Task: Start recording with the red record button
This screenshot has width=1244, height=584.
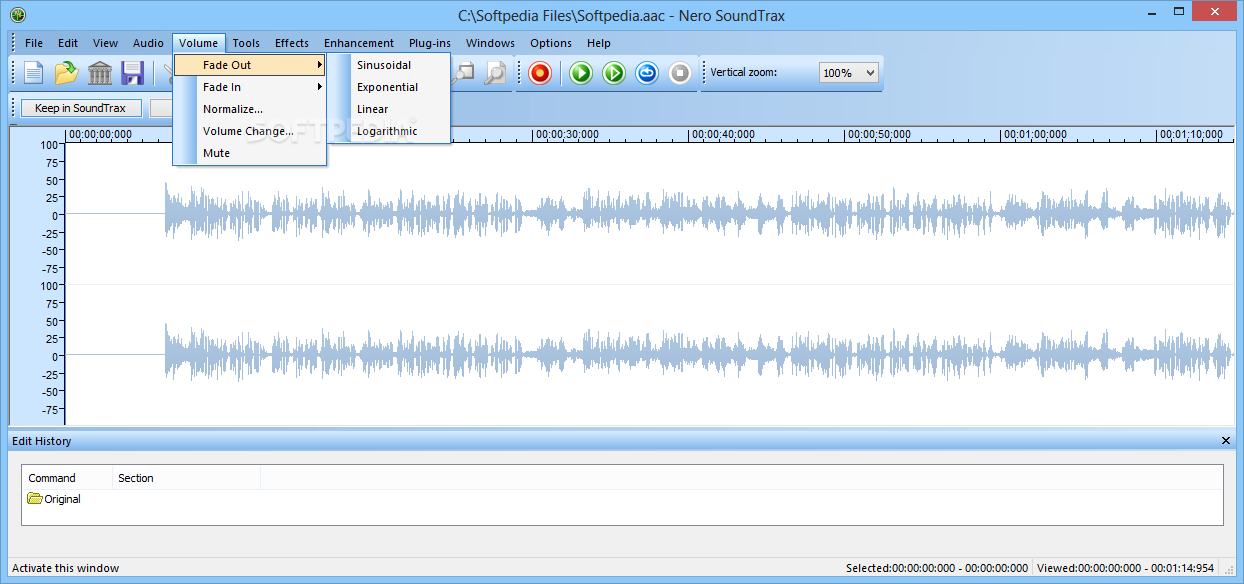Action: point(540,73)
